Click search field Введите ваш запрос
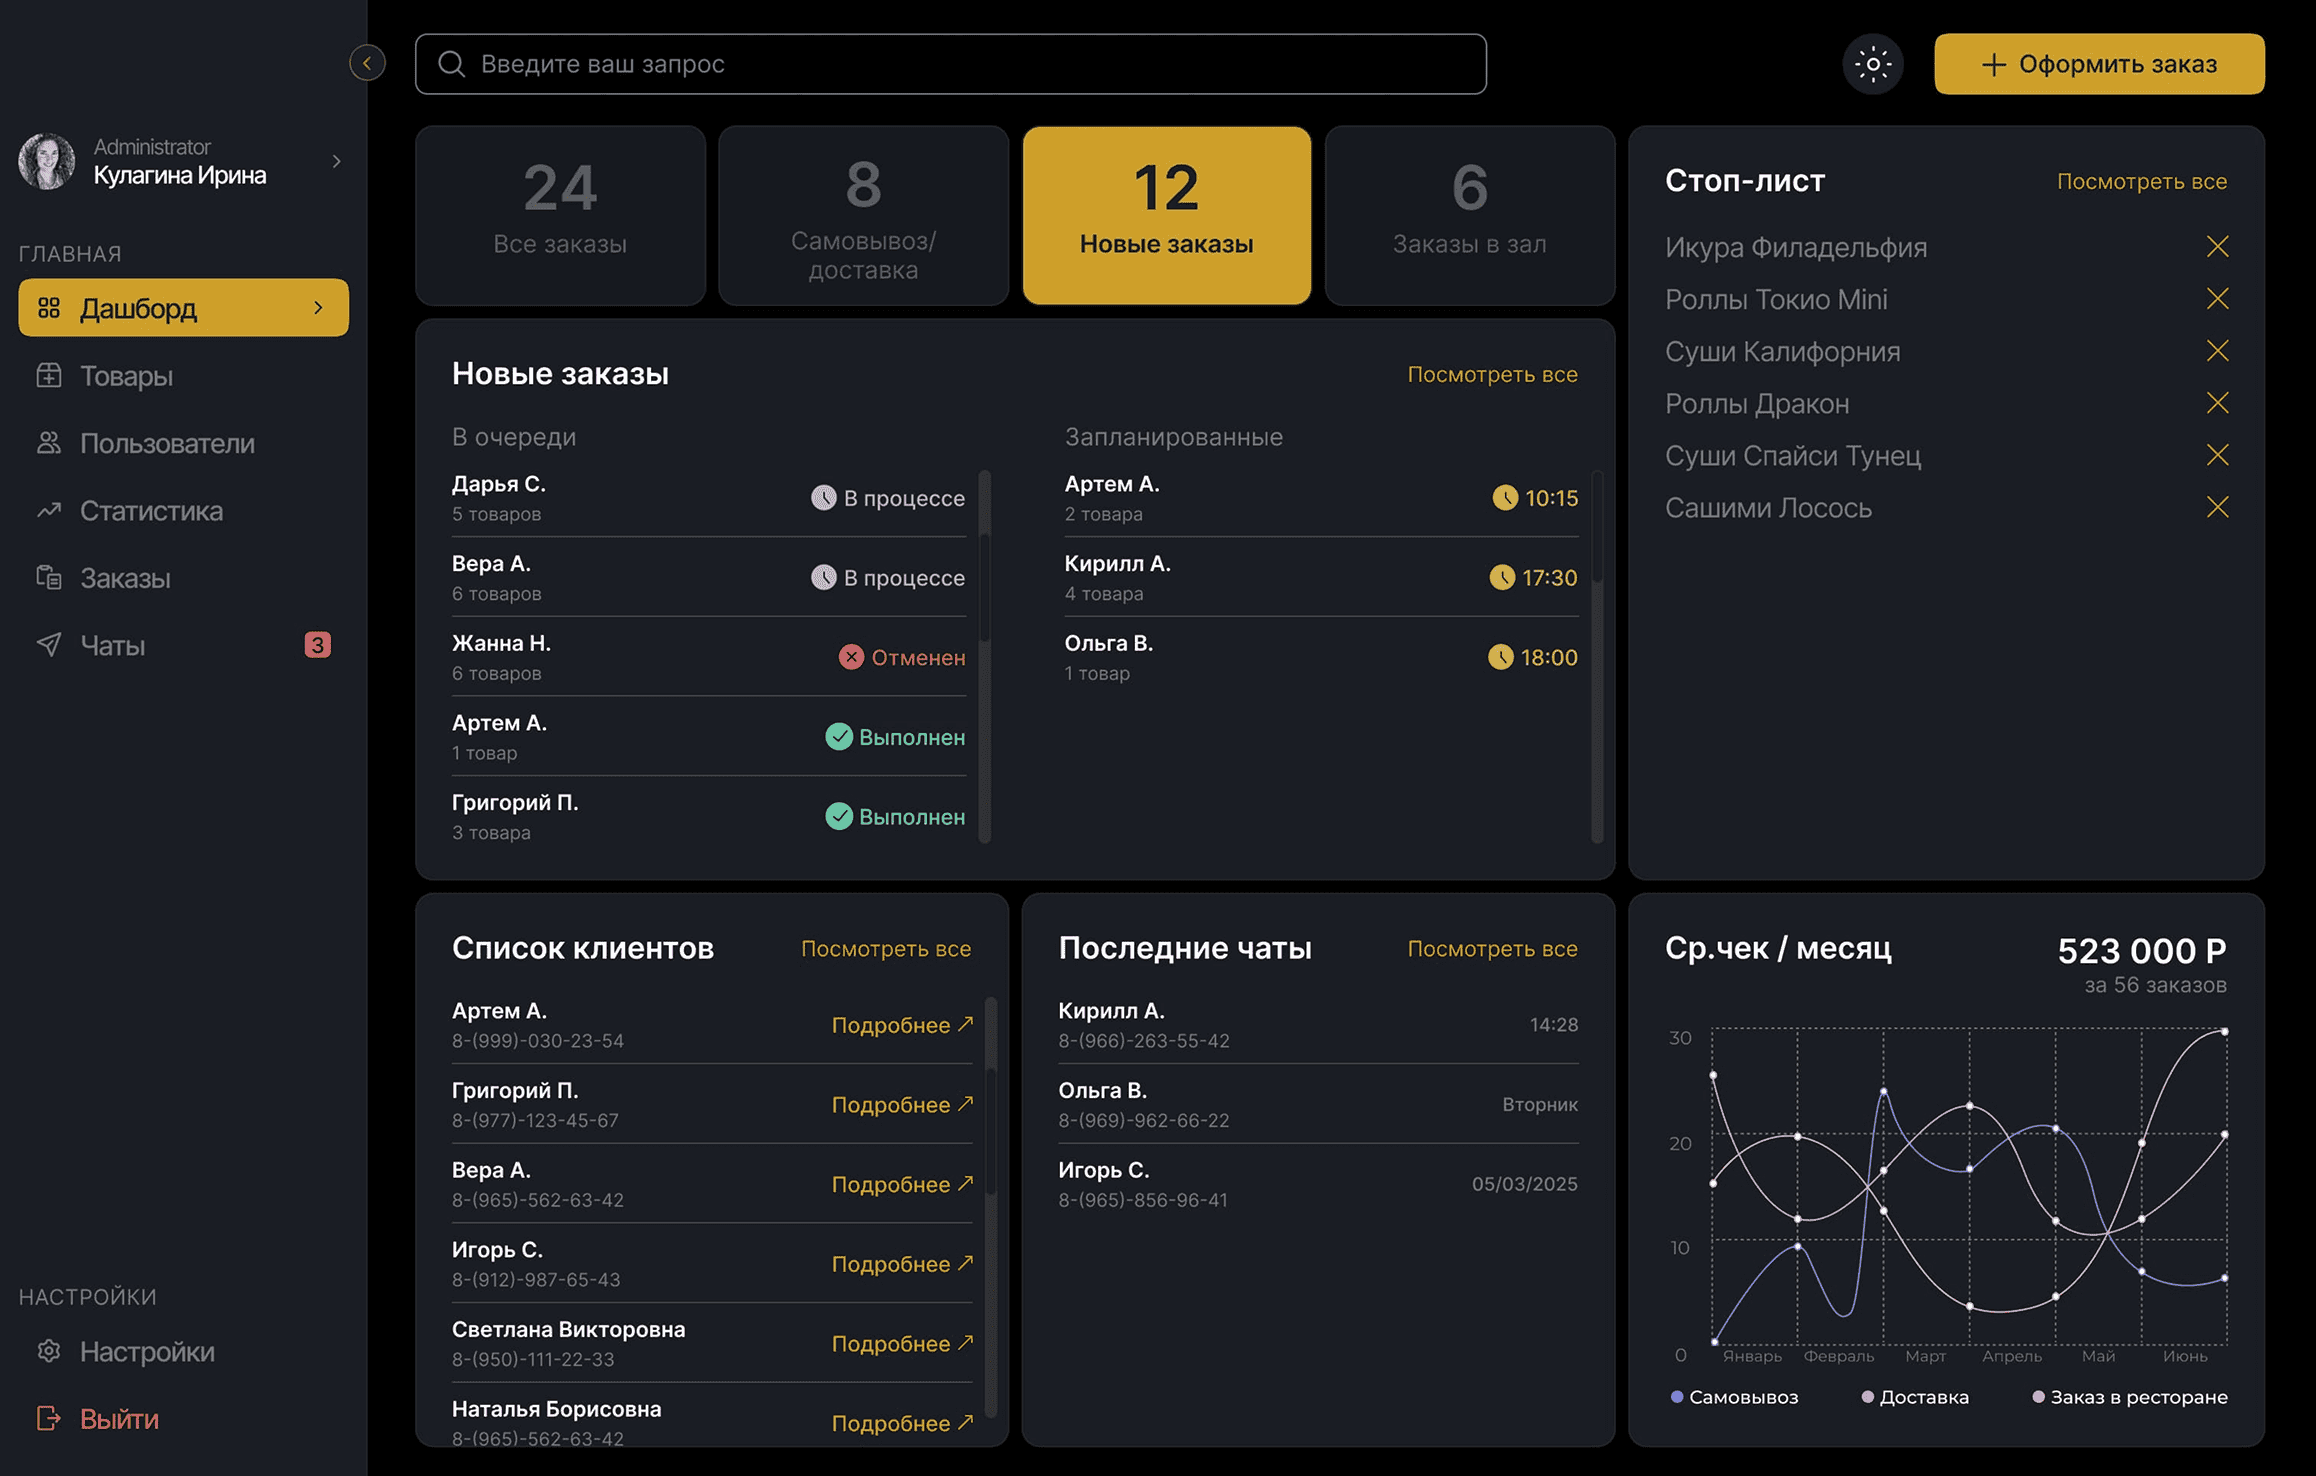 (x=950, y=64)
